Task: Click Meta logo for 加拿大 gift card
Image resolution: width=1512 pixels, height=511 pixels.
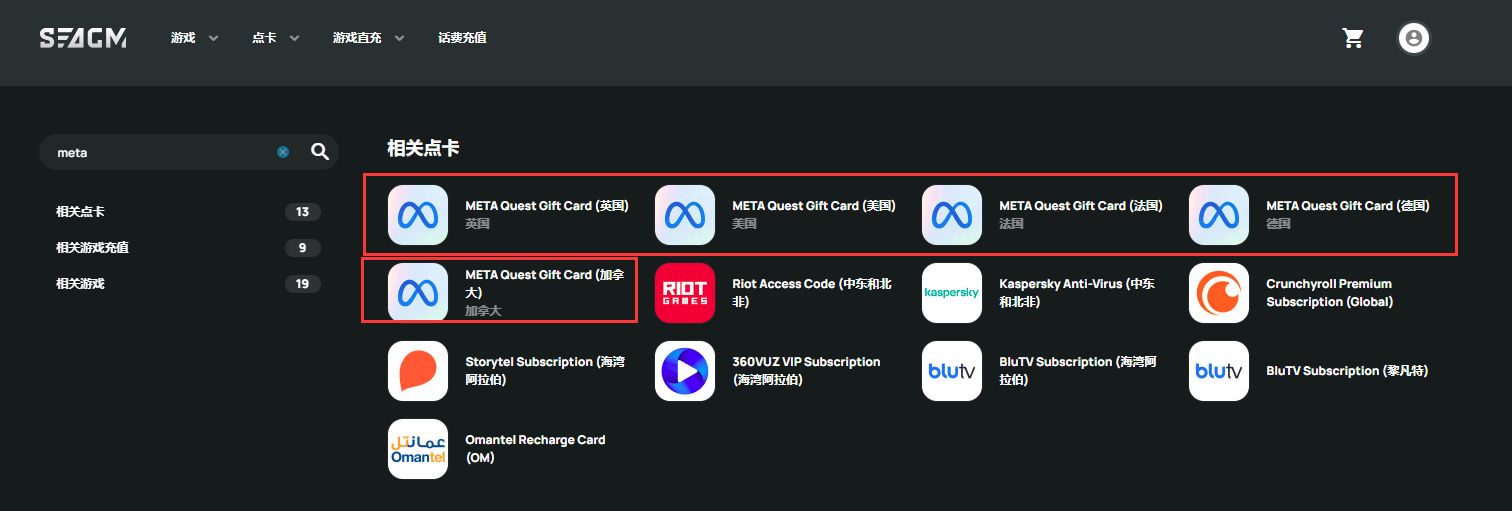Action: point(418,293)
